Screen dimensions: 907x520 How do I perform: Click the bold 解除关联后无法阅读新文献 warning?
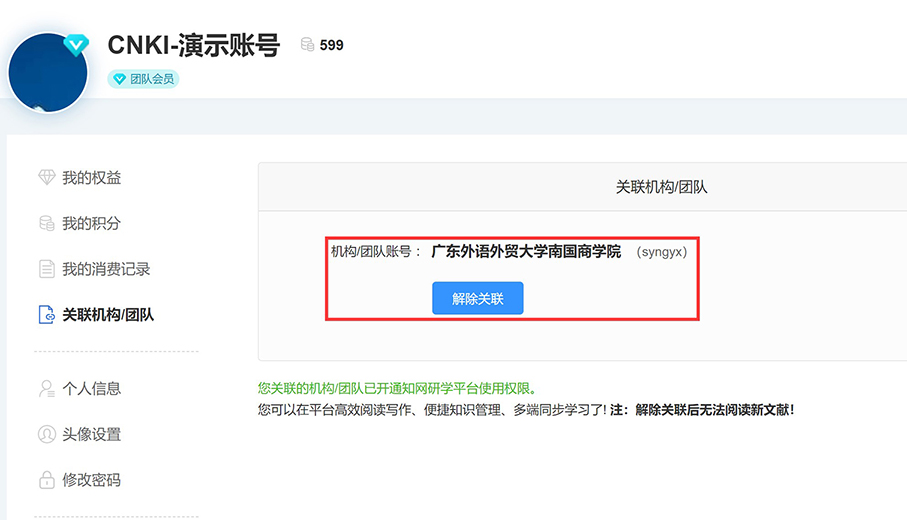pos(714,410)
